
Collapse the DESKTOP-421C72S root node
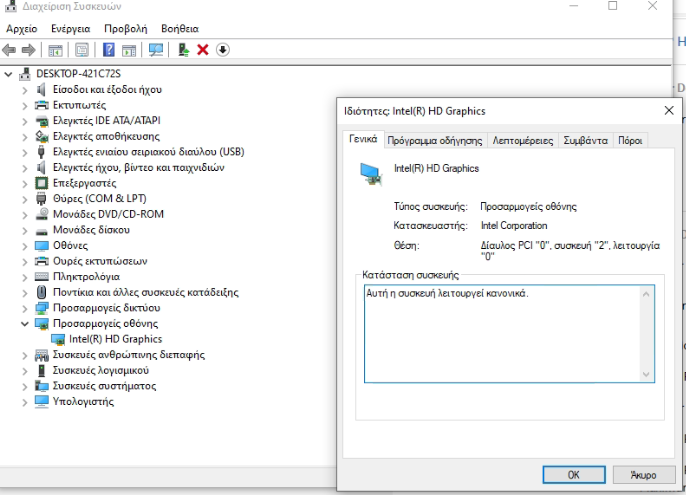tap(8, 74)
